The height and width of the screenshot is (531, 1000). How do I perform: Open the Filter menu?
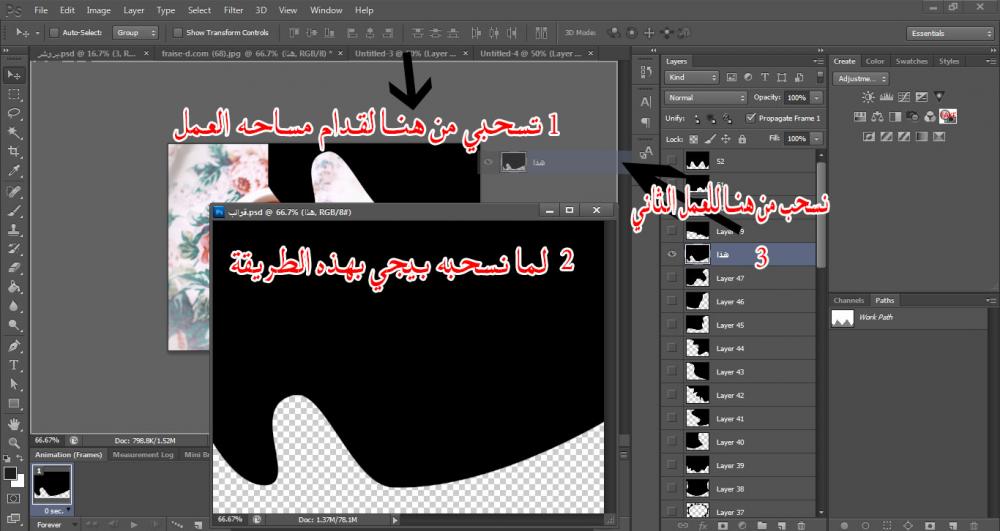click(x=233, y=10)
